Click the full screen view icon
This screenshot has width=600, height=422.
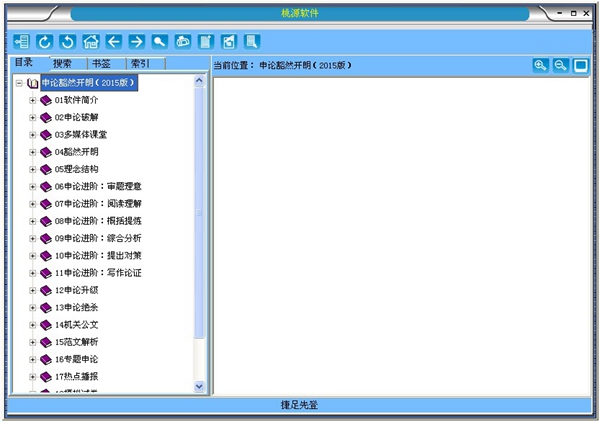580,66
